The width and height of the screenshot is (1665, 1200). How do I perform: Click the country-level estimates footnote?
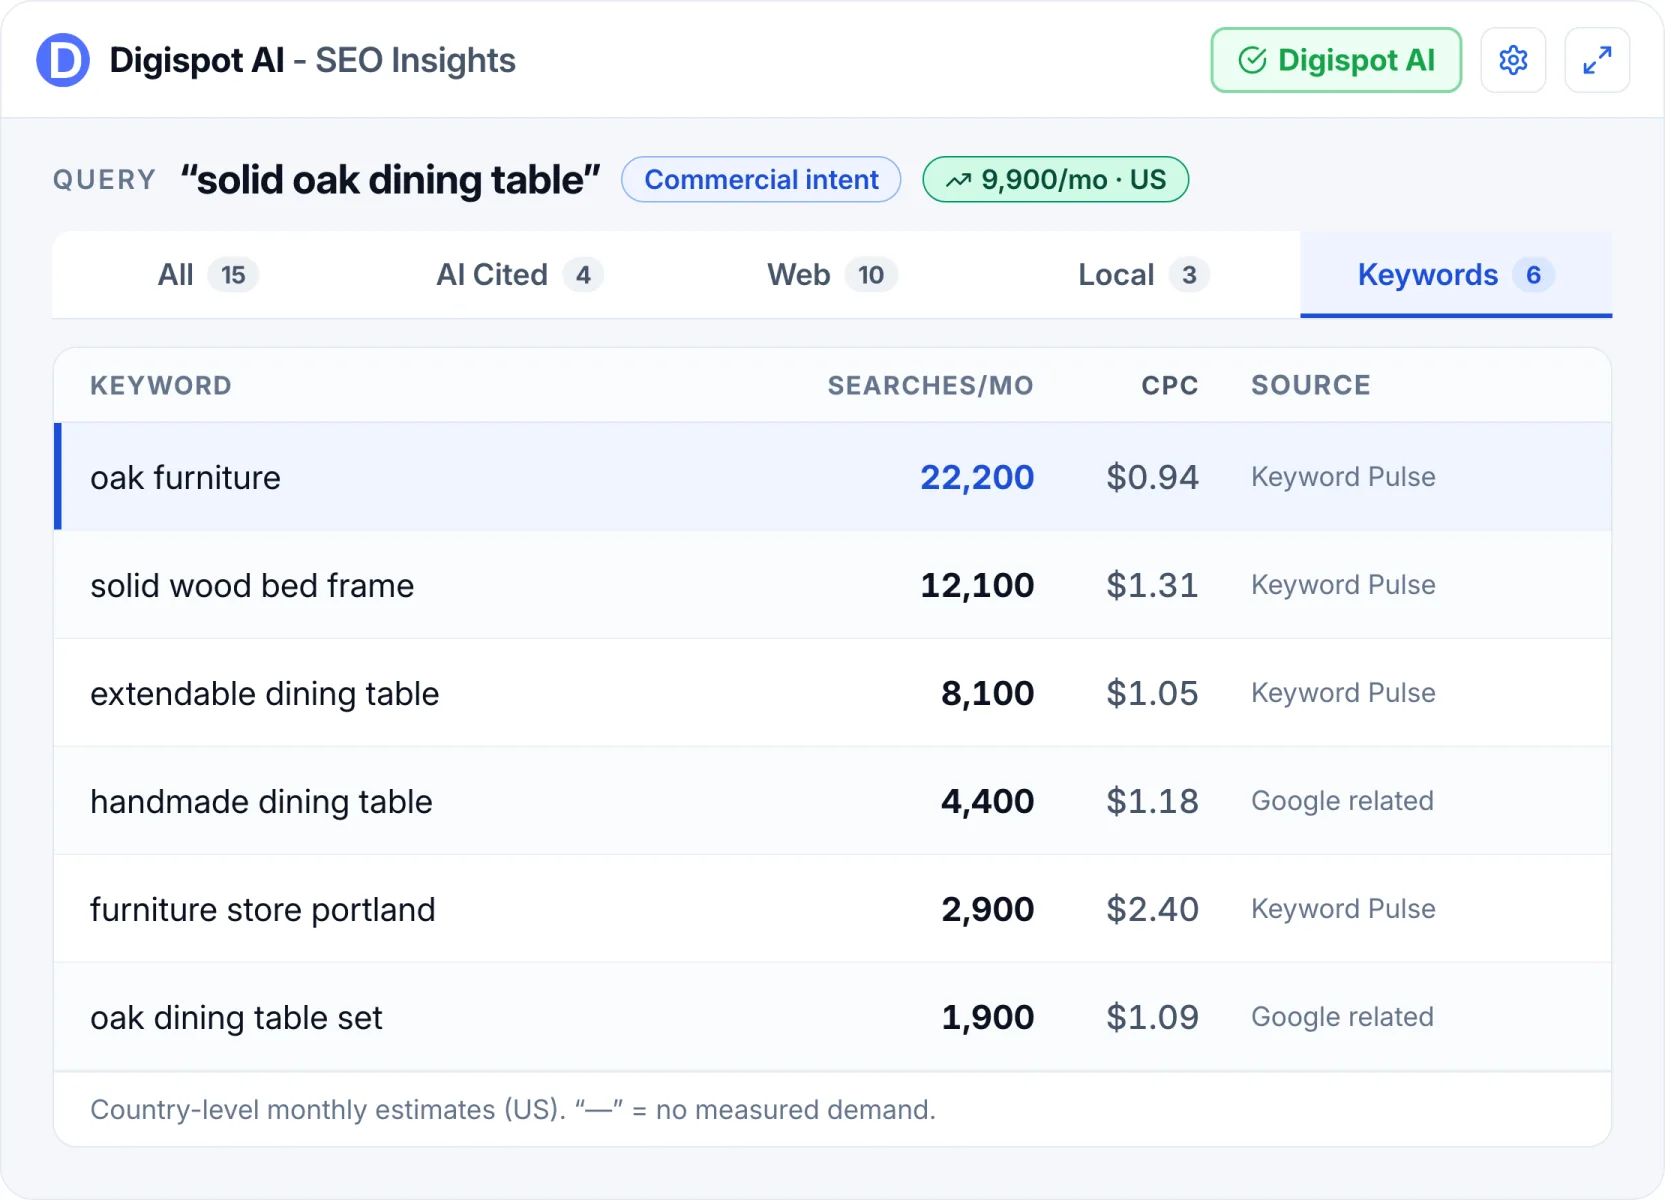[x=513, y=1110]
